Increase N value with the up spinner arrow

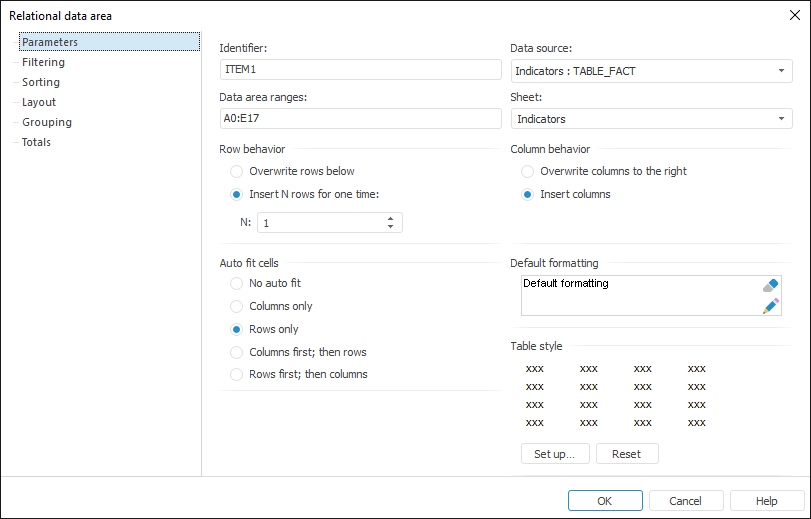coord(390,218)
